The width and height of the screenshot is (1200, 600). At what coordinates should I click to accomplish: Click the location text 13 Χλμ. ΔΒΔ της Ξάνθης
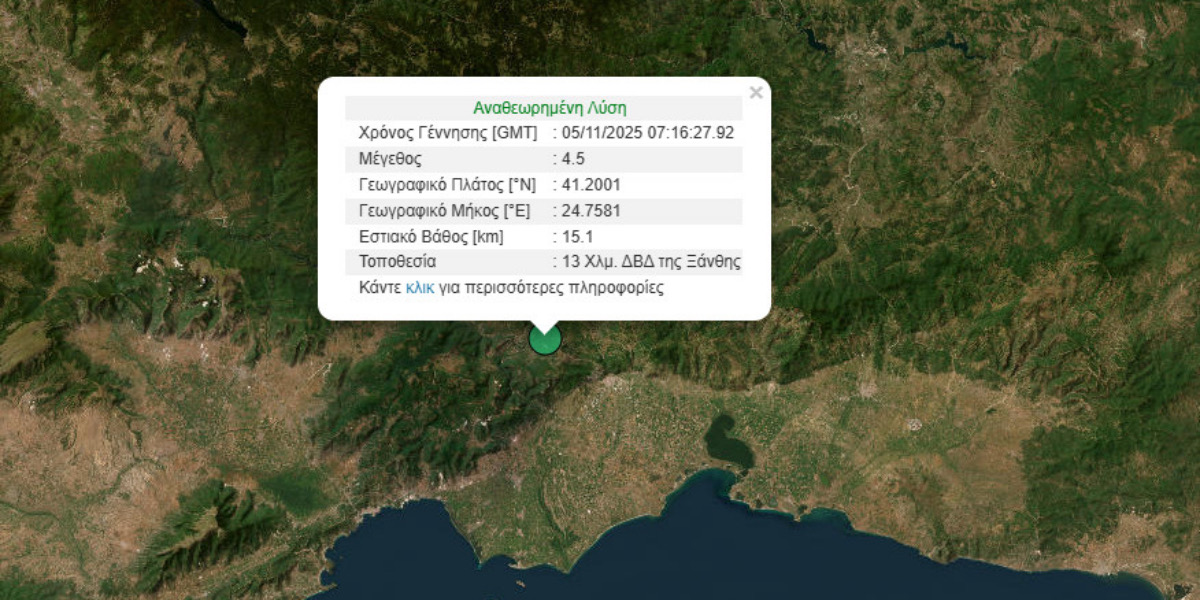point(650,262)
